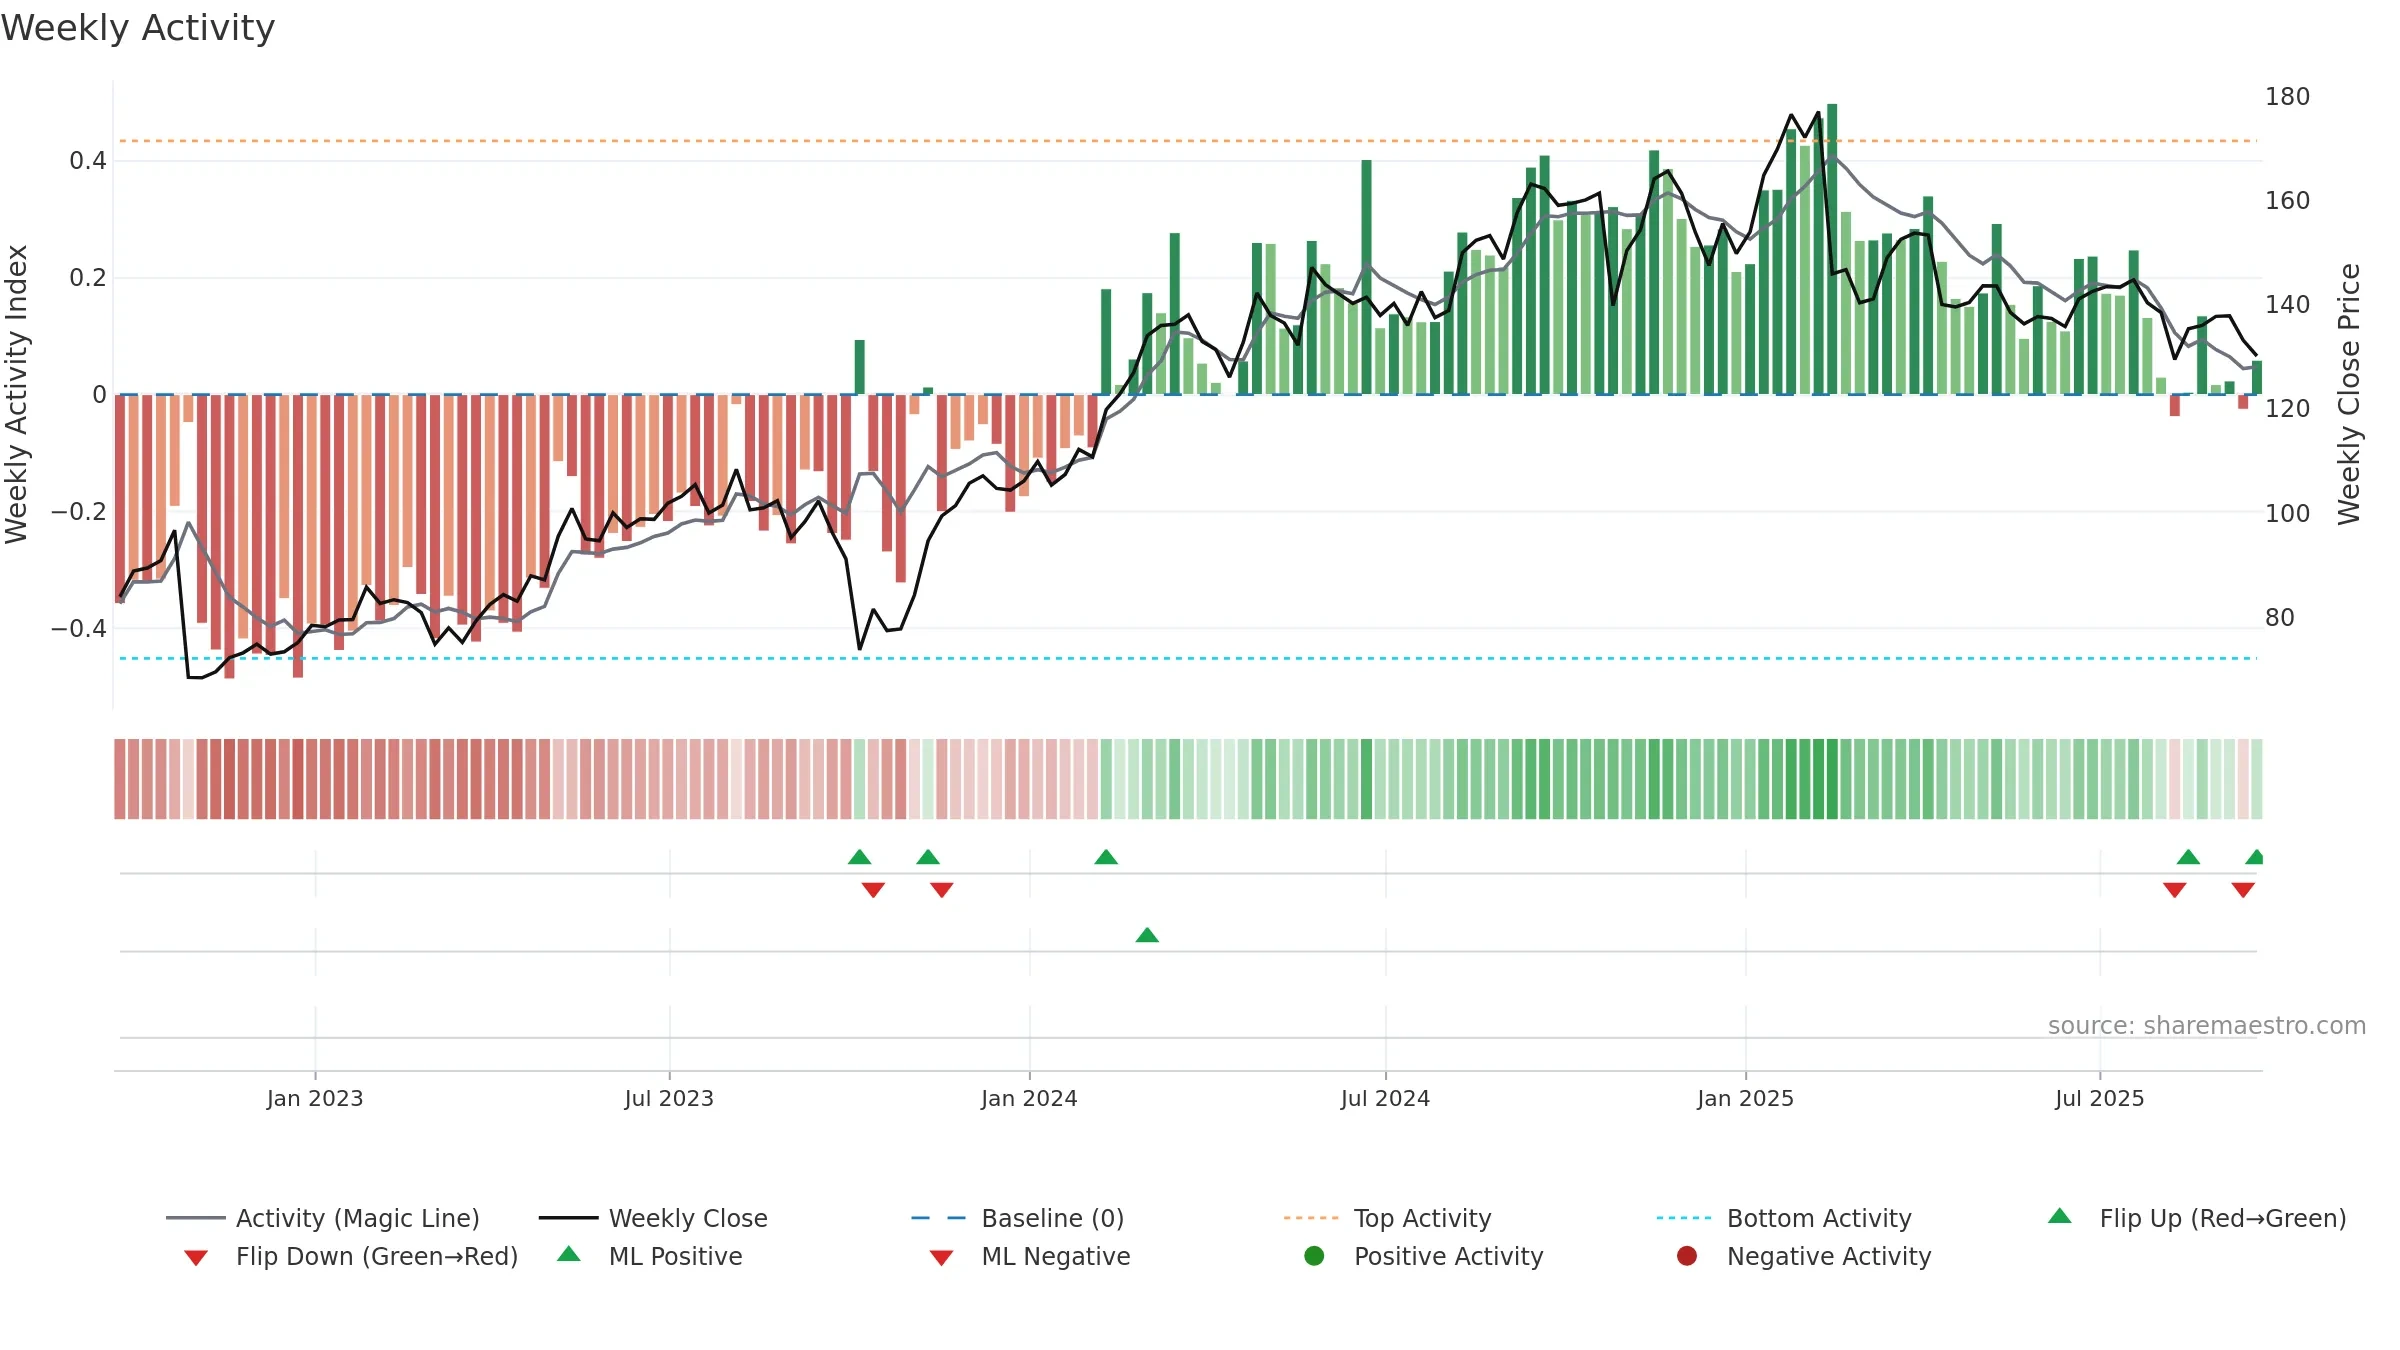Click the Weekly Activity Index axis title
Viewport: 2400px width, 1350px height.
(17, 395)
